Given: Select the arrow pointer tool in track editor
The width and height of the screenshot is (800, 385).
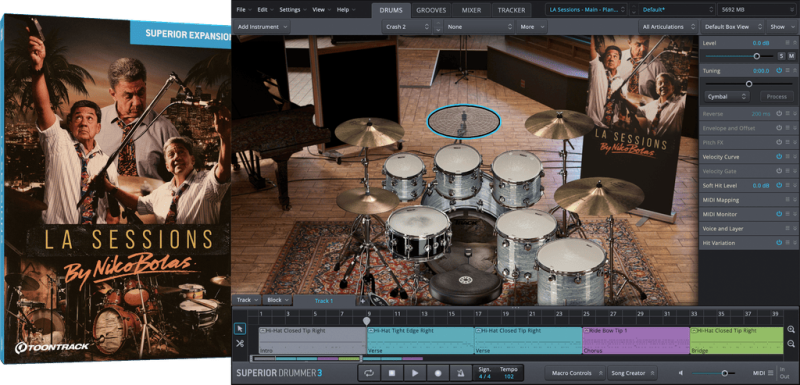Looking at the screenshot, I should point(240,329).
